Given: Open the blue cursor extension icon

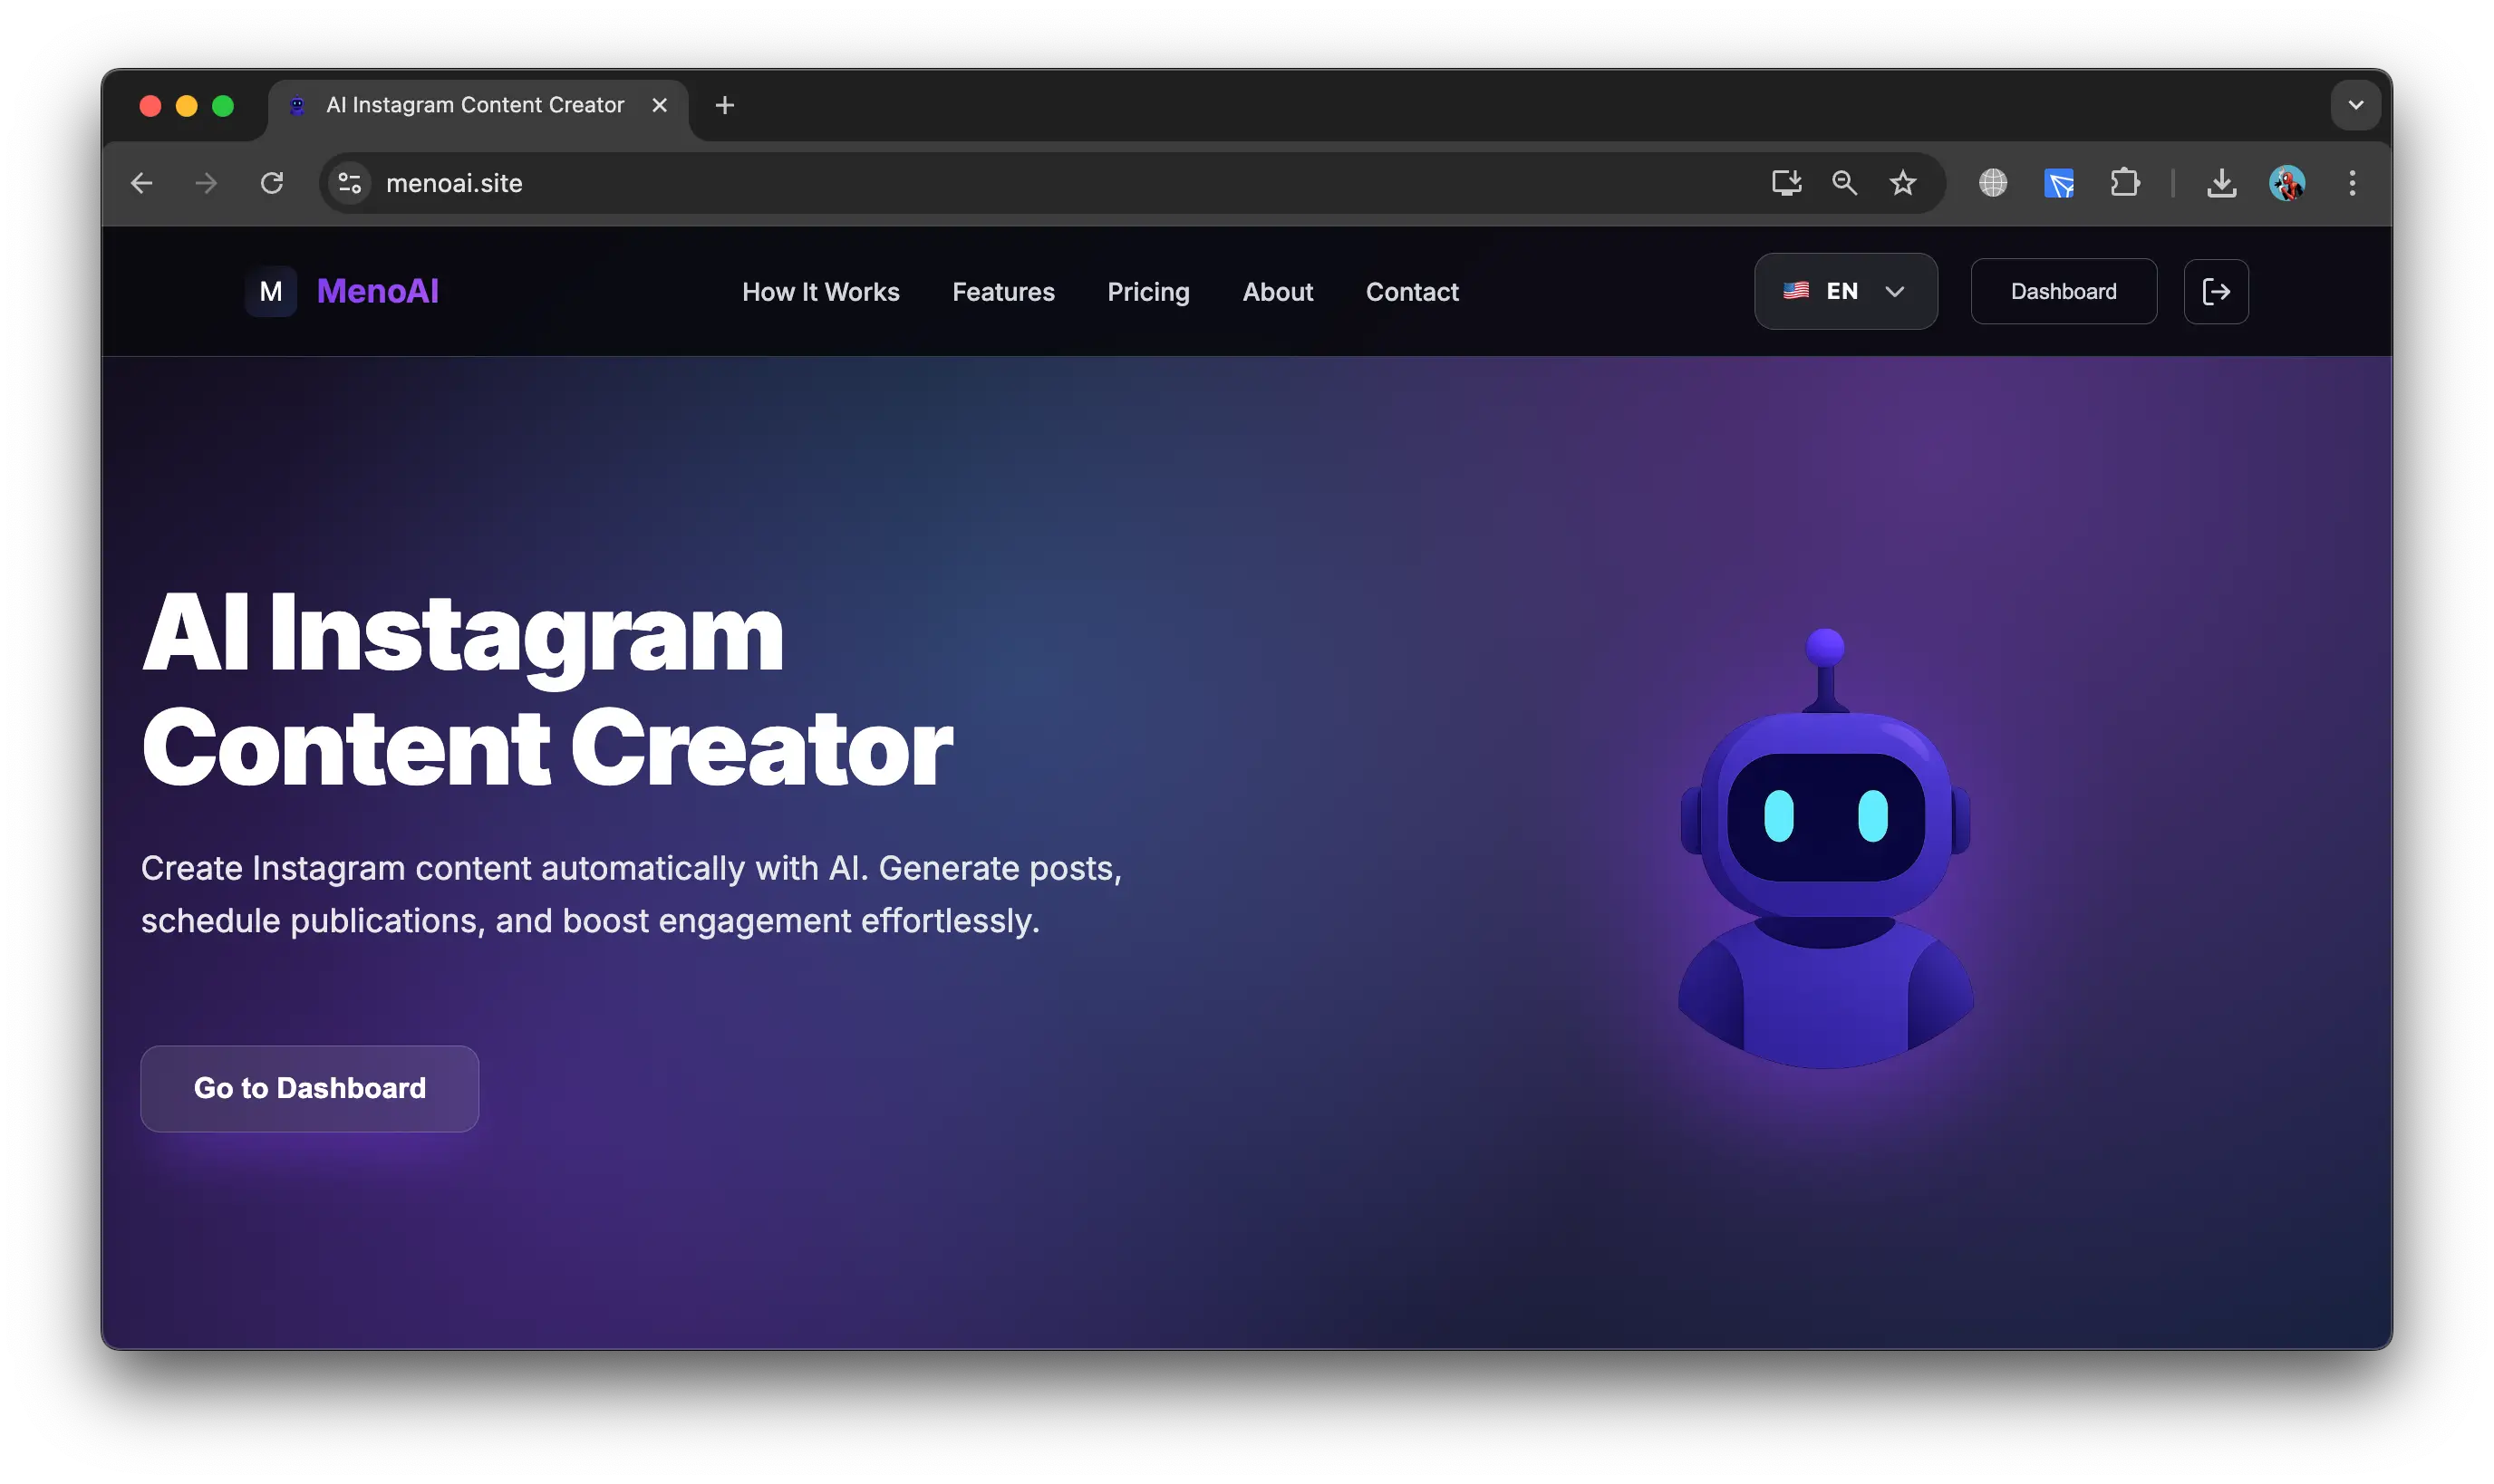Looking at the screenshot, I should coord(2058,183).
